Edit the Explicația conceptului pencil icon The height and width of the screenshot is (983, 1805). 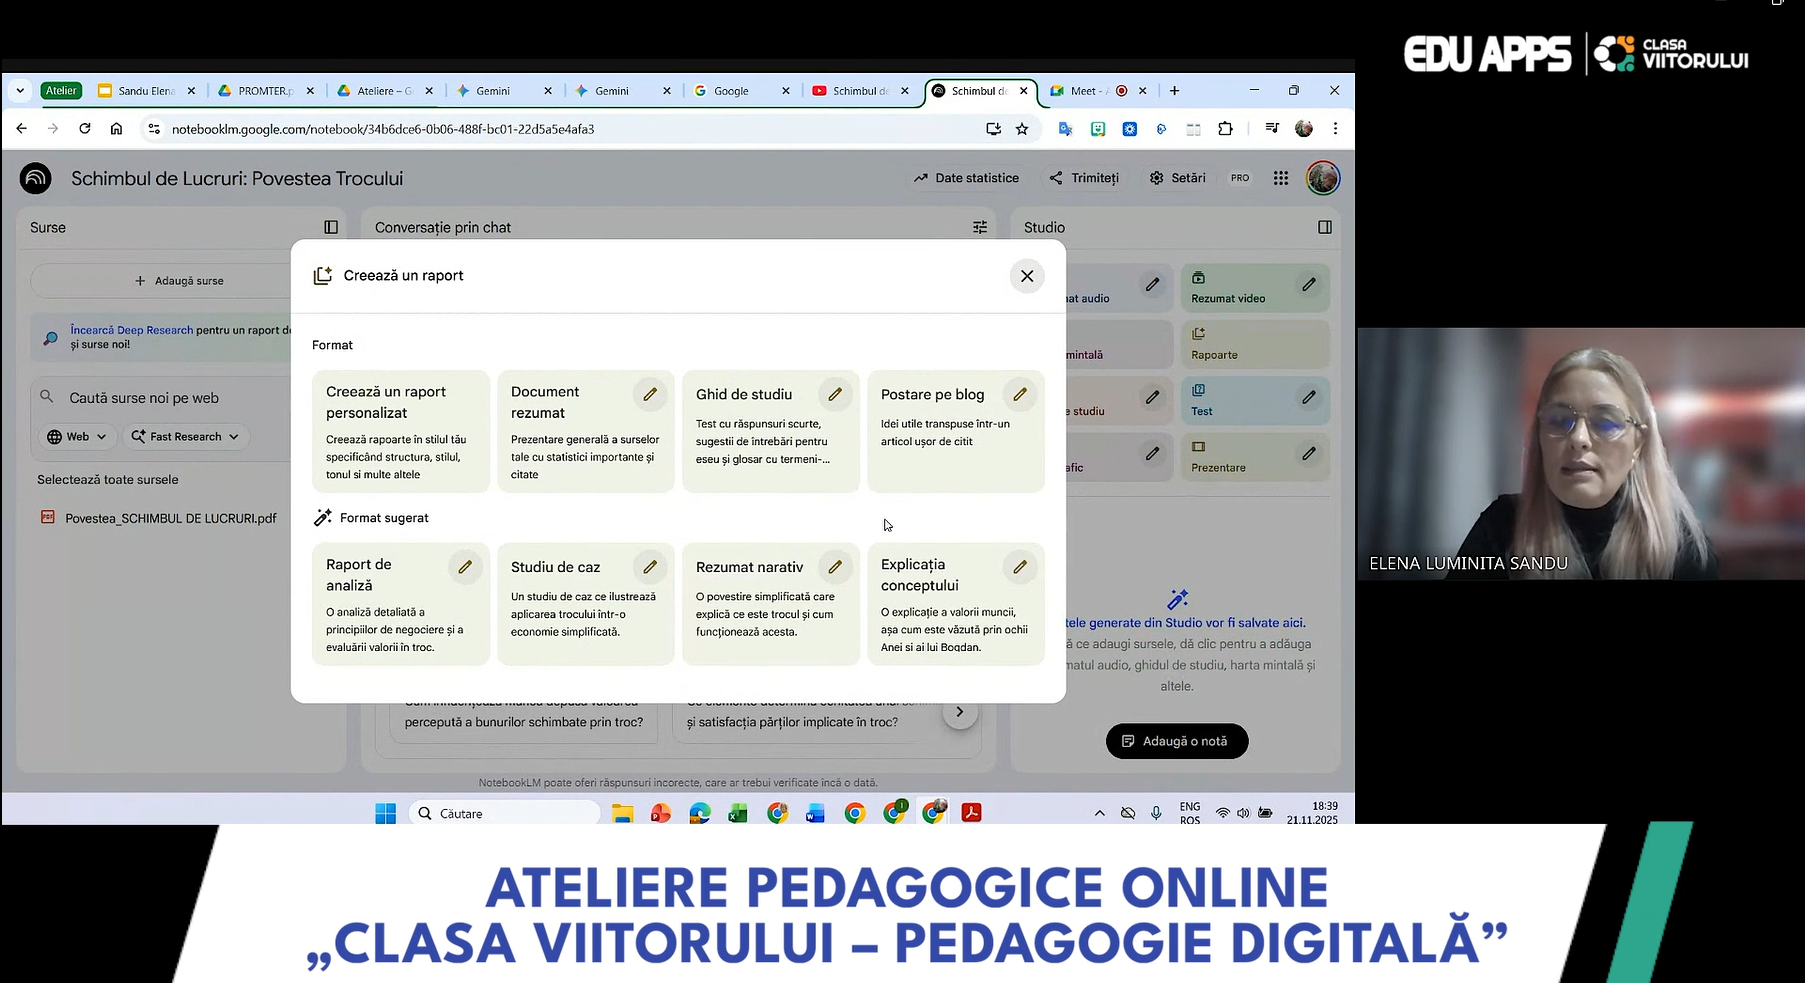(x=1020, y=567)
